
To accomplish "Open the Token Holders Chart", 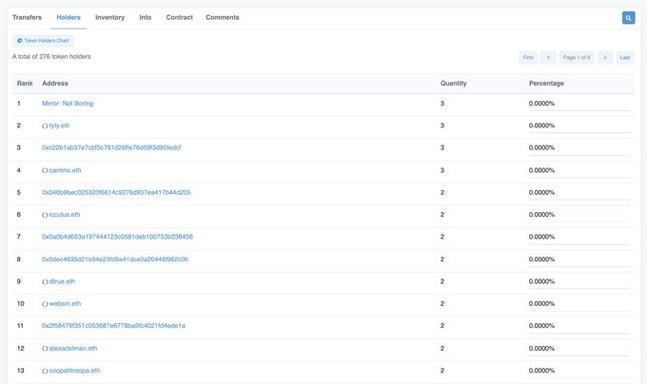I will pyautogui.click(x=43, y=40).
